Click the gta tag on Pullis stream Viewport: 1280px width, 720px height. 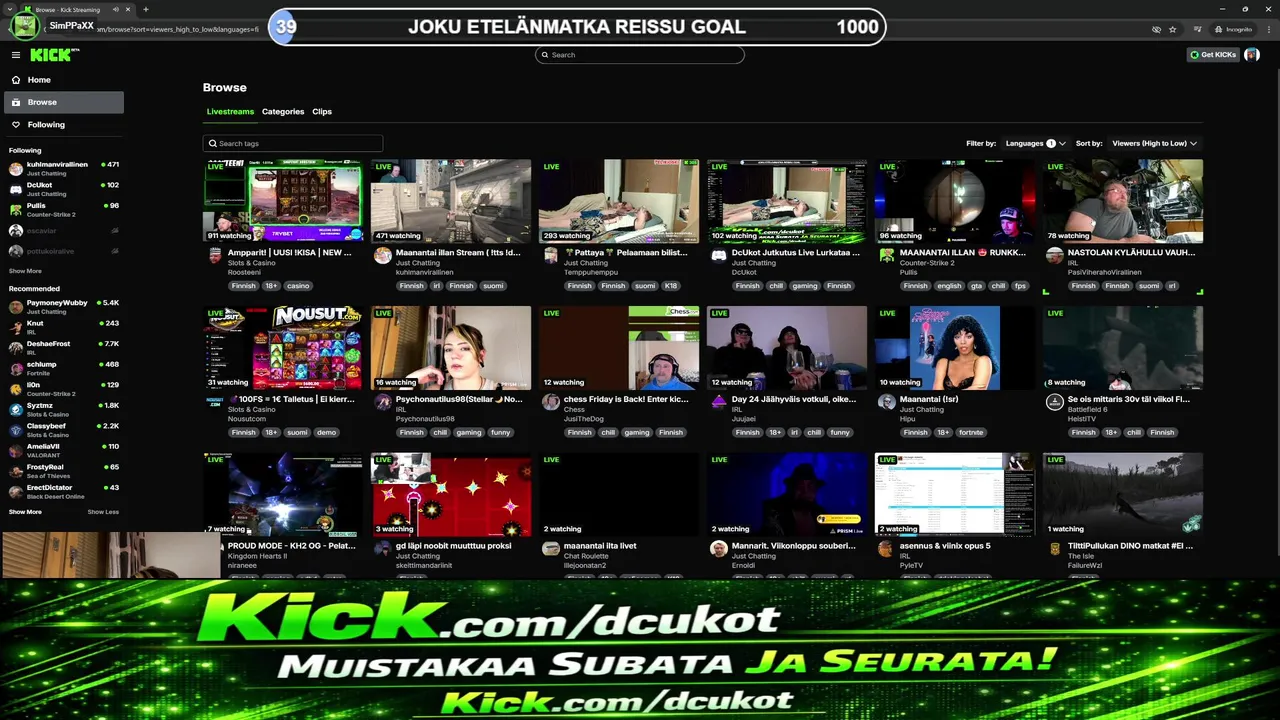[x=976, y=286]
